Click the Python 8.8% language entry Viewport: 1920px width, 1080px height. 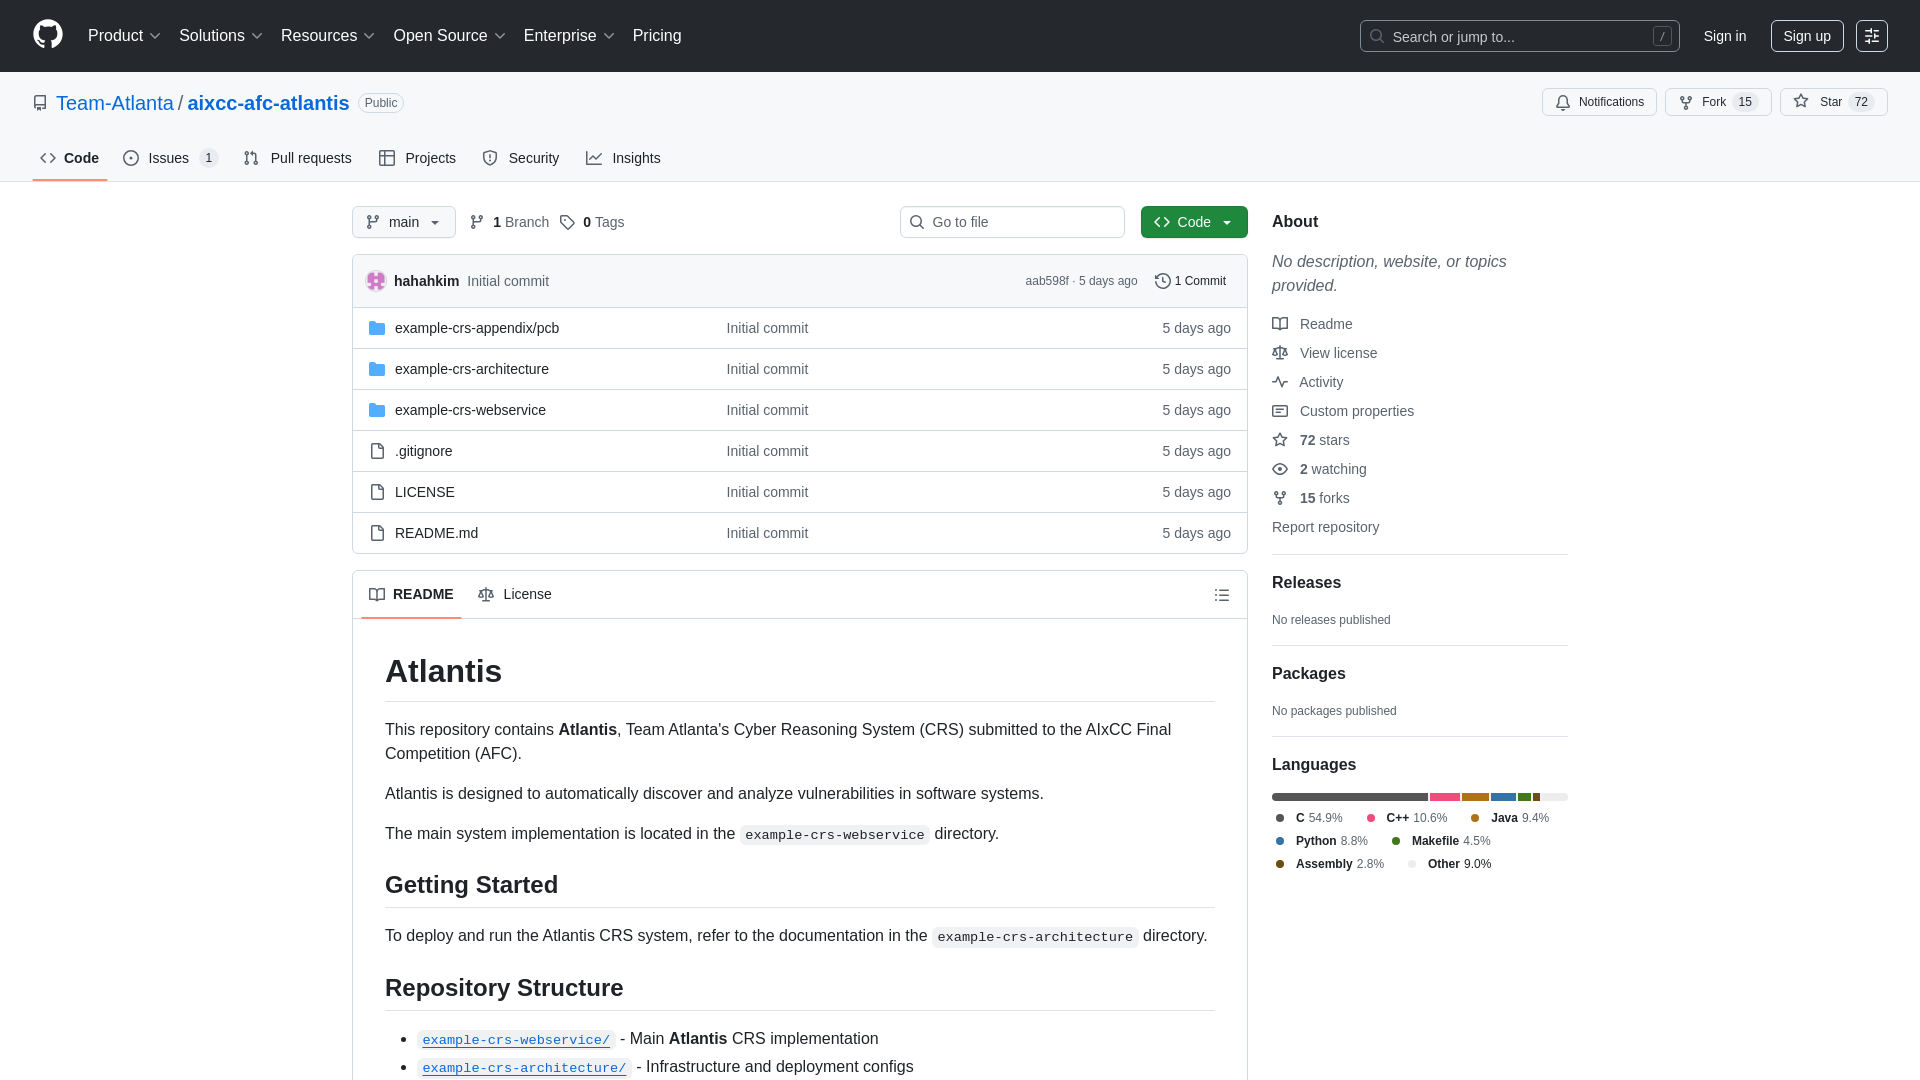click(1321, 841)
